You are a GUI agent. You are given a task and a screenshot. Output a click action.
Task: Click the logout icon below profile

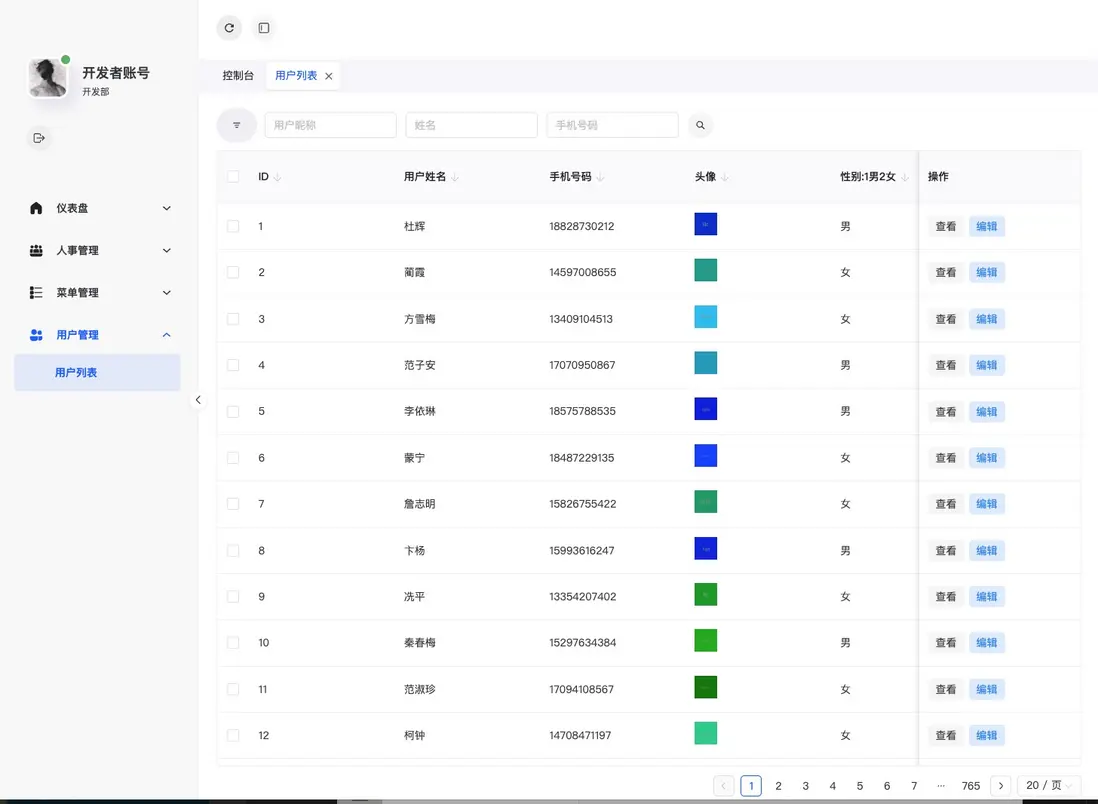tap(39, 138)
